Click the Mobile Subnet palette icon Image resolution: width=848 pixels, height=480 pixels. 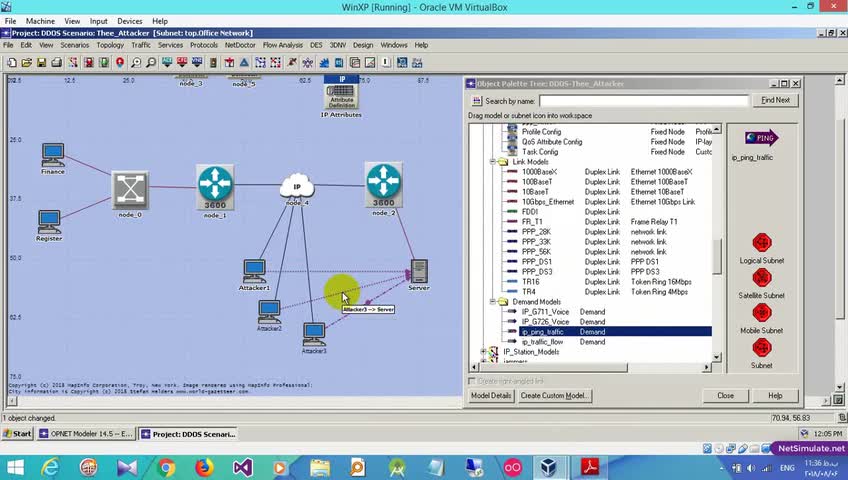[x=761, y=313]
